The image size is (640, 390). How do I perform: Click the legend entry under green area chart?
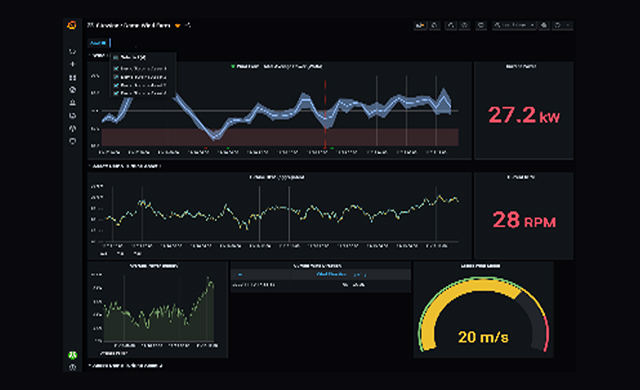coord(113,353)
